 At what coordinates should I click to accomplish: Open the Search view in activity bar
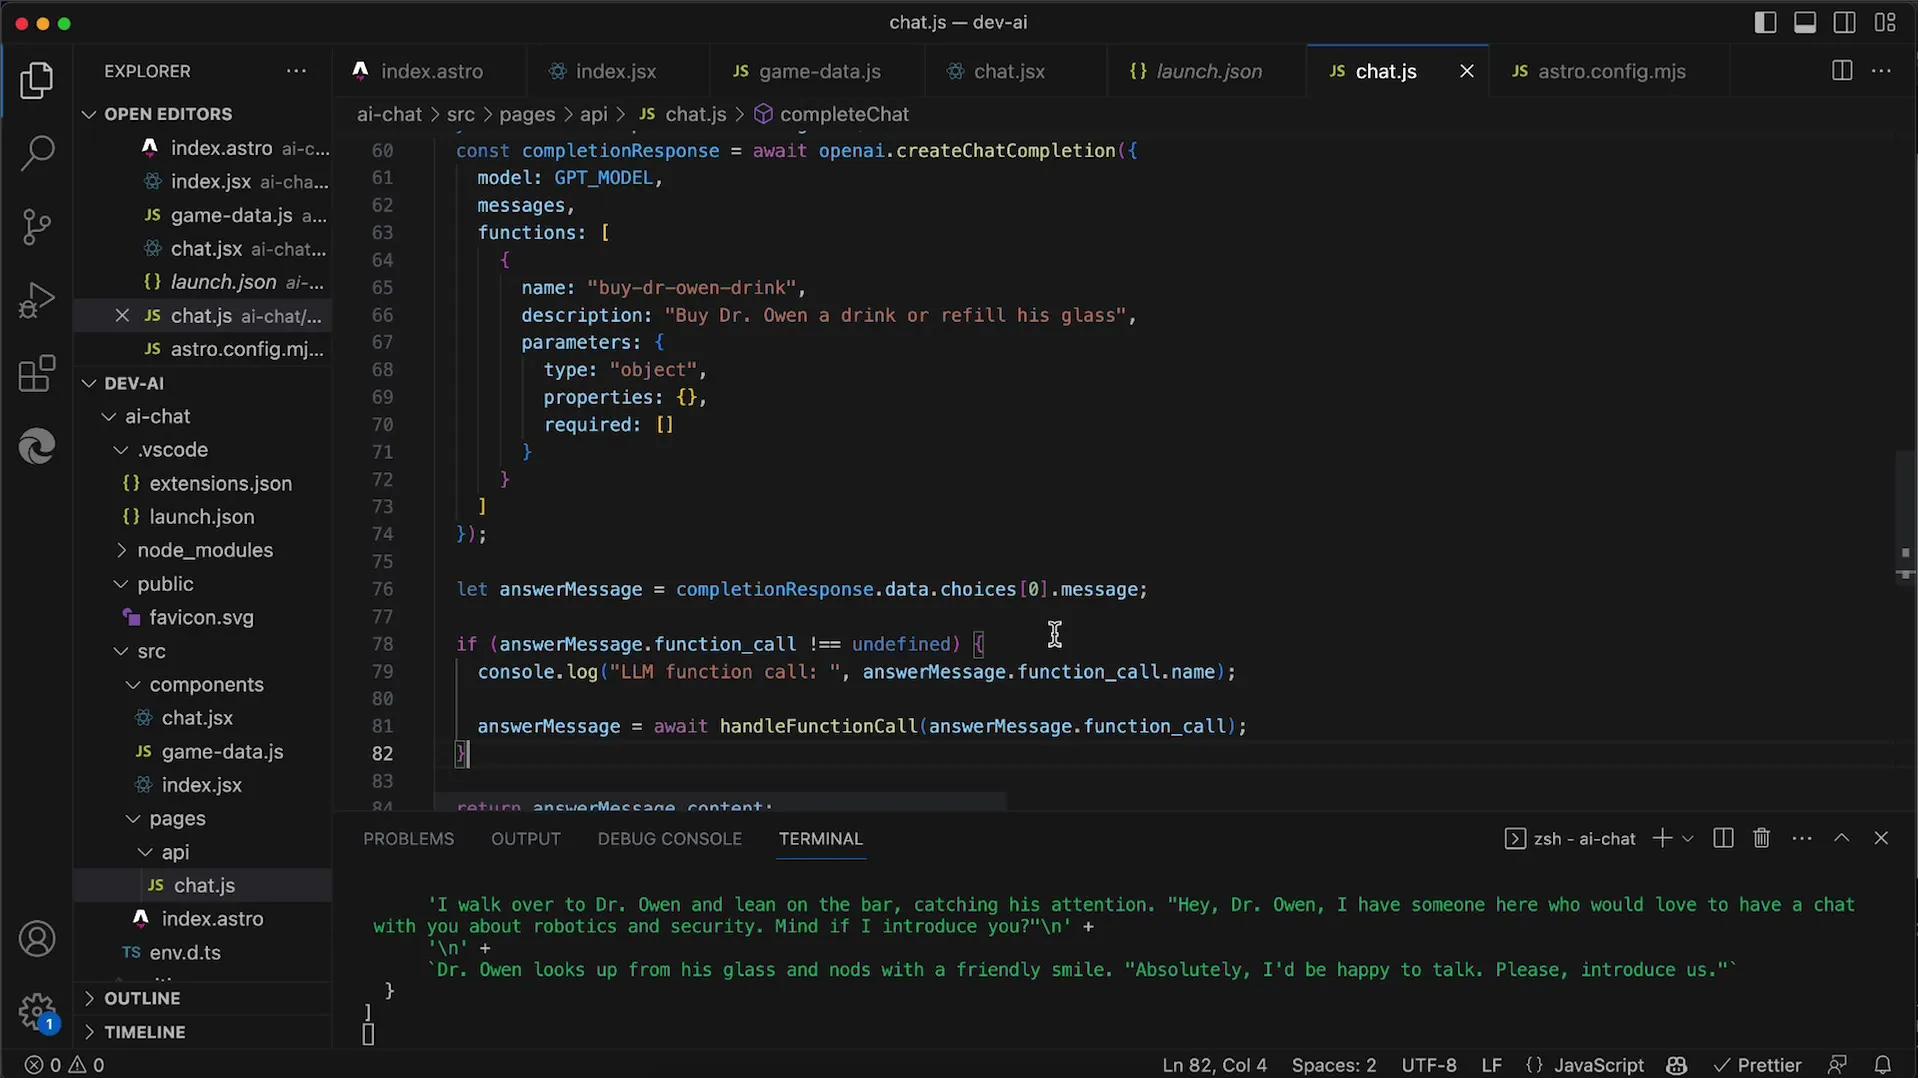pos(37,153)
